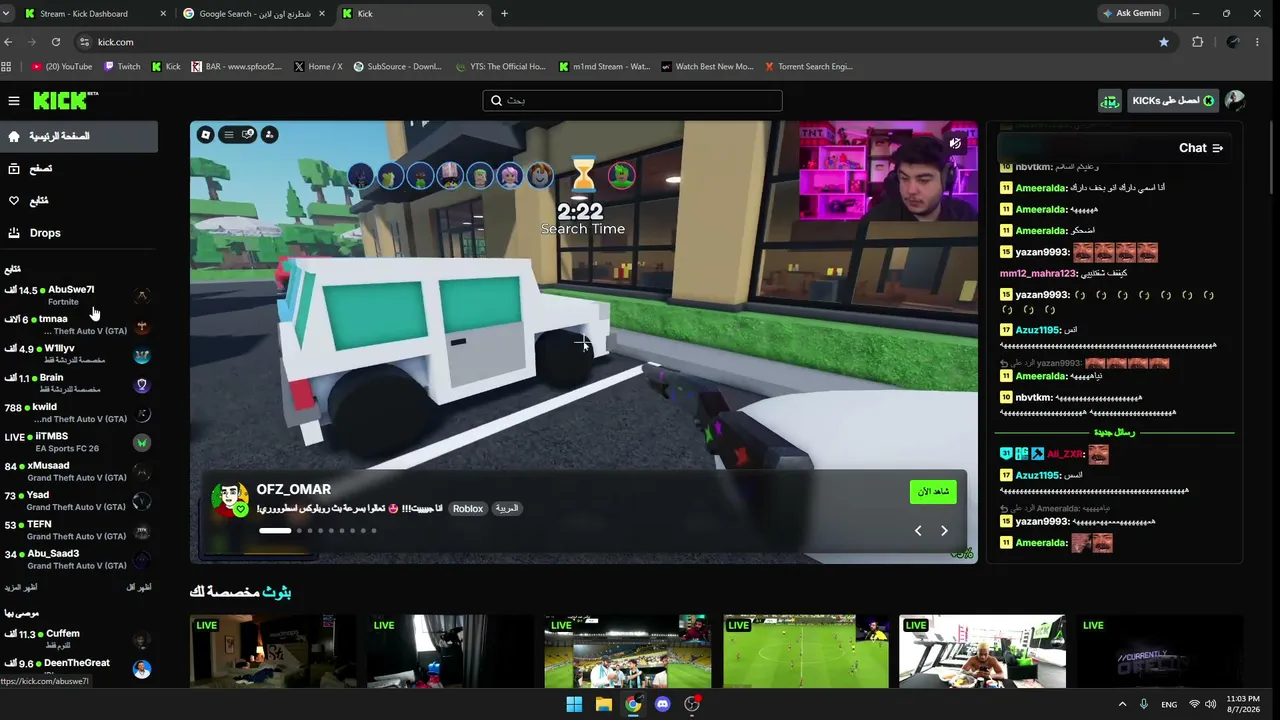1280x720 pixels.
Task: Open the Chrome profile icon in toolbar
Action: (1233, 42)
